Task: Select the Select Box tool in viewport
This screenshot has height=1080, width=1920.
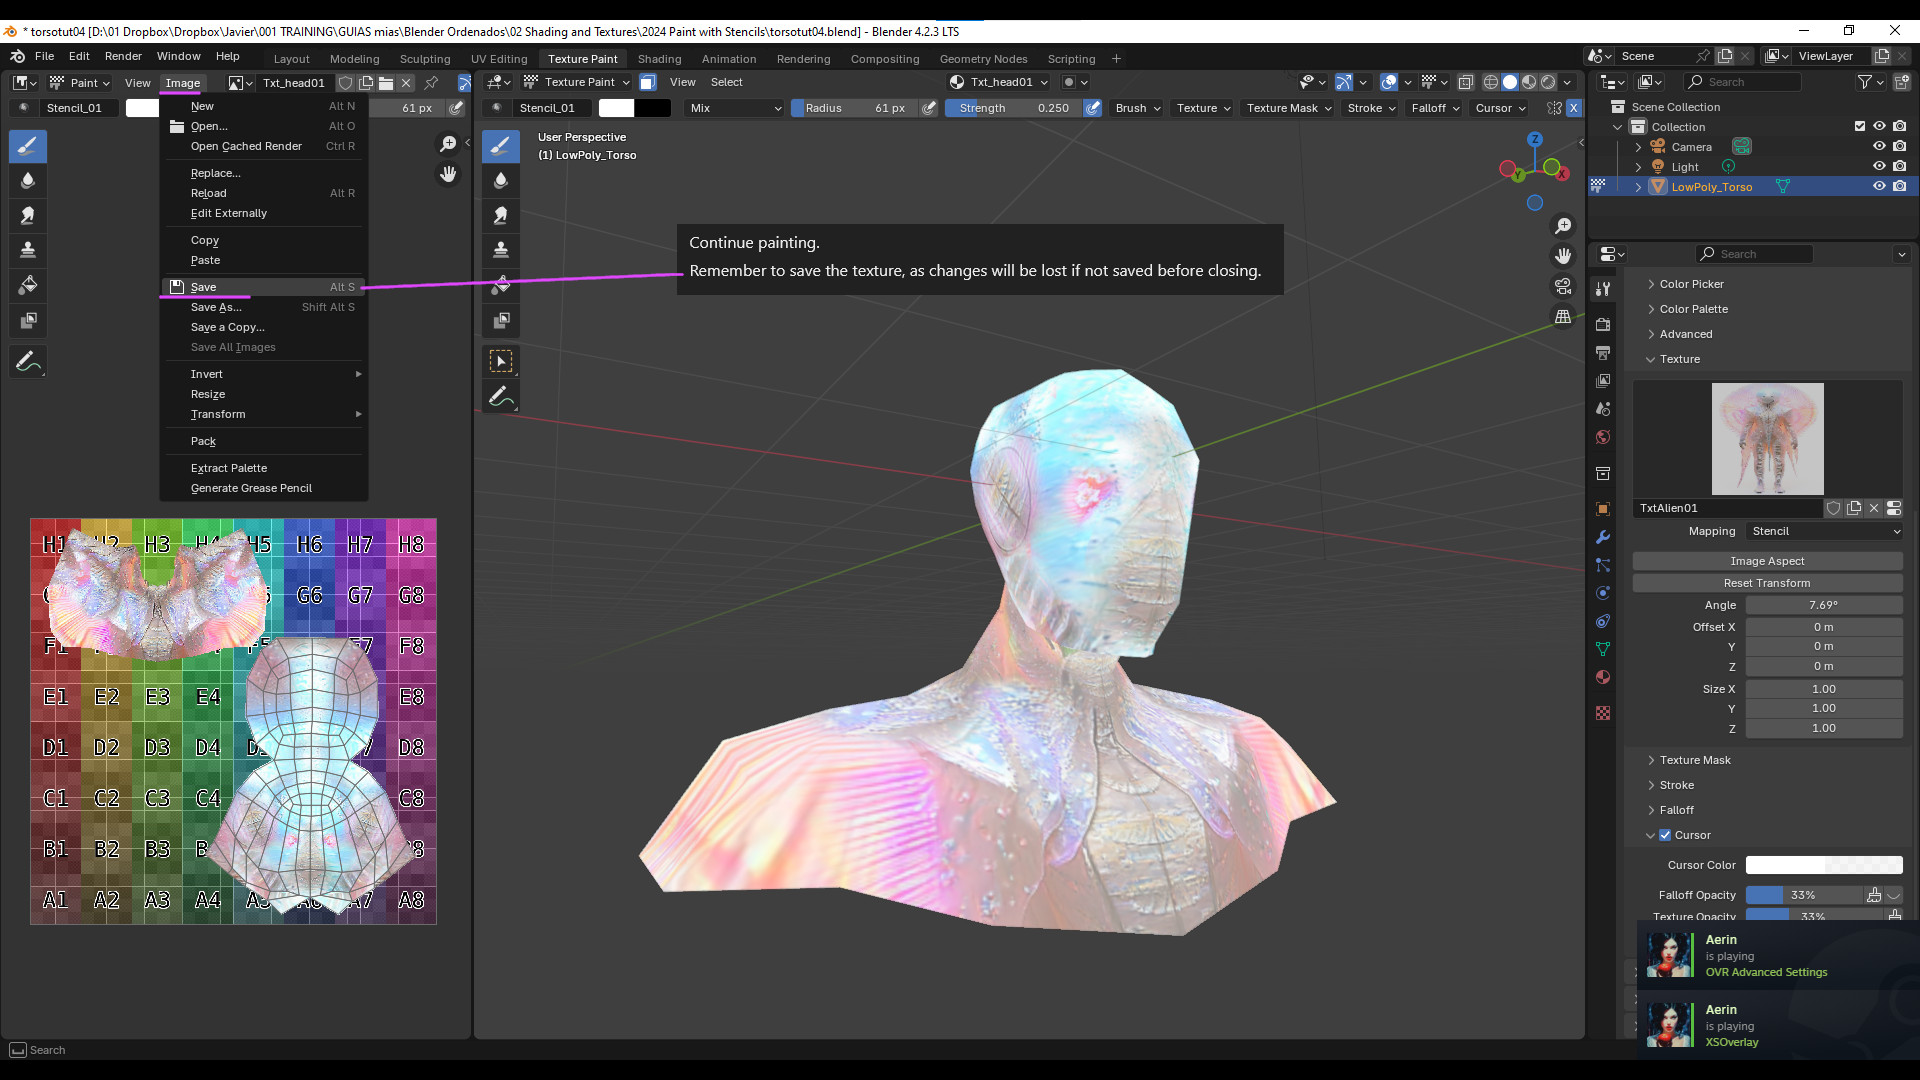Action: click(501, 361)
